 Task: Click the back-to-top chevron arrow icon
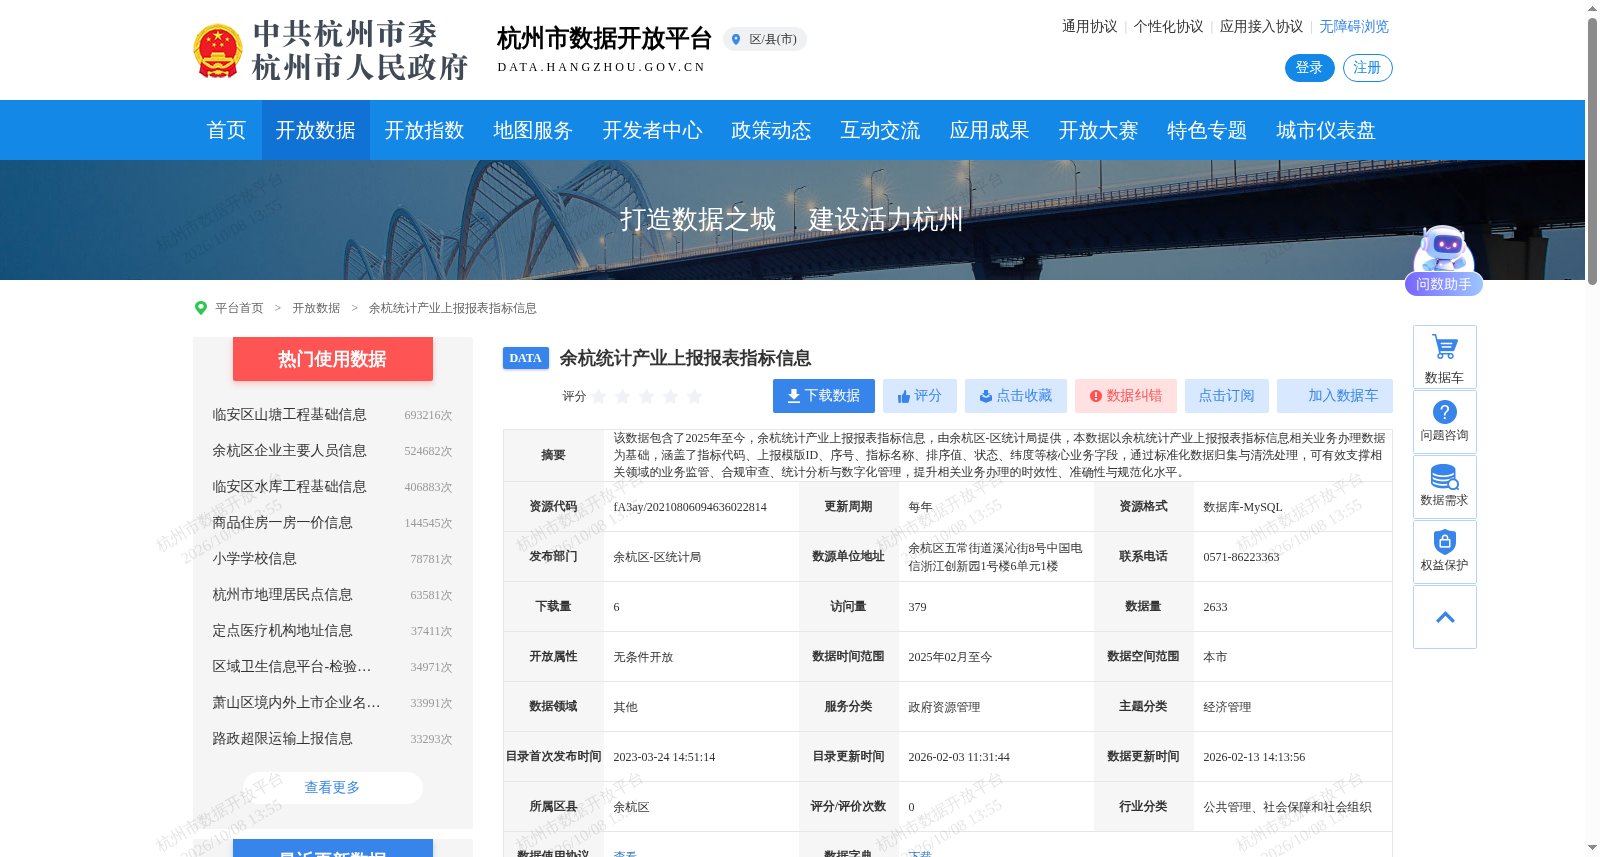tap(1445, 617)
